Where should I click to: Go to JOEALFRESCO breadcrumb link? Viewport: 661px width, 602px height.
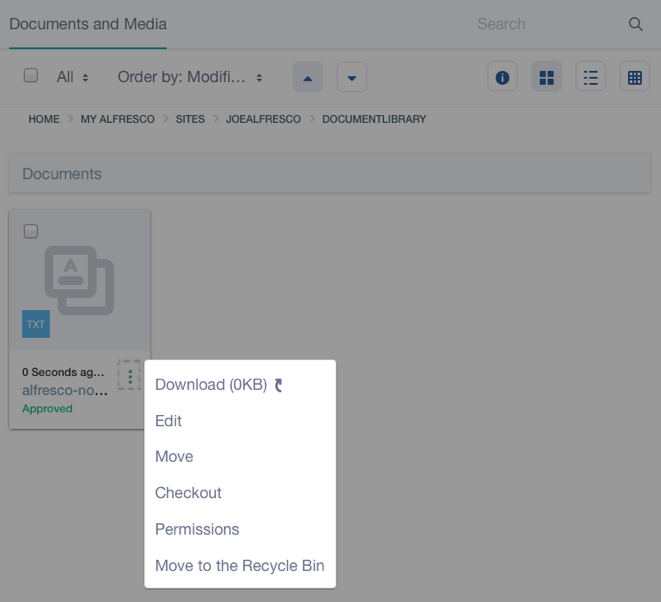(263, 119)
